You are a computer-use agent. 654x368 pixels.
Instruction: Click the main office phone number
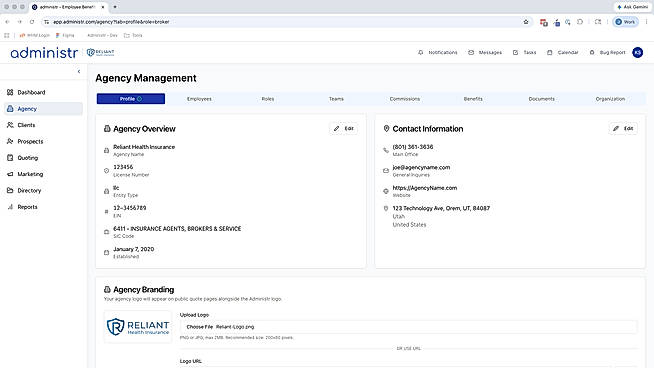tap(413, 147)
